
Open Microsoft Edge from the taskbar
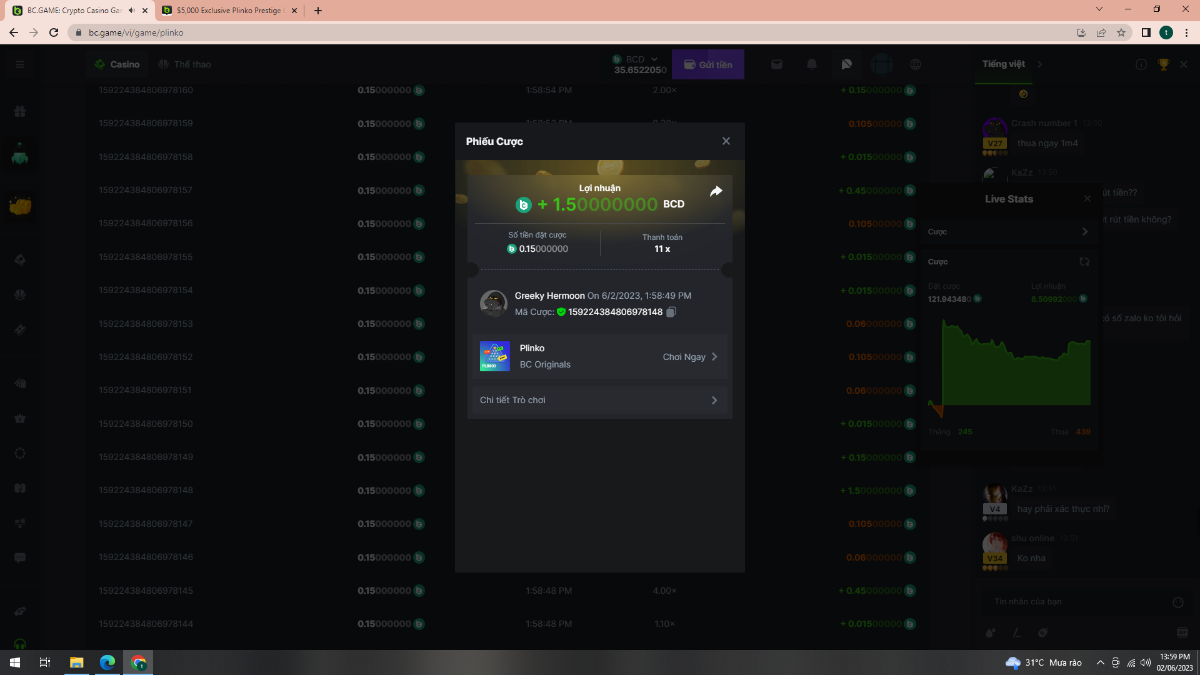107,662
